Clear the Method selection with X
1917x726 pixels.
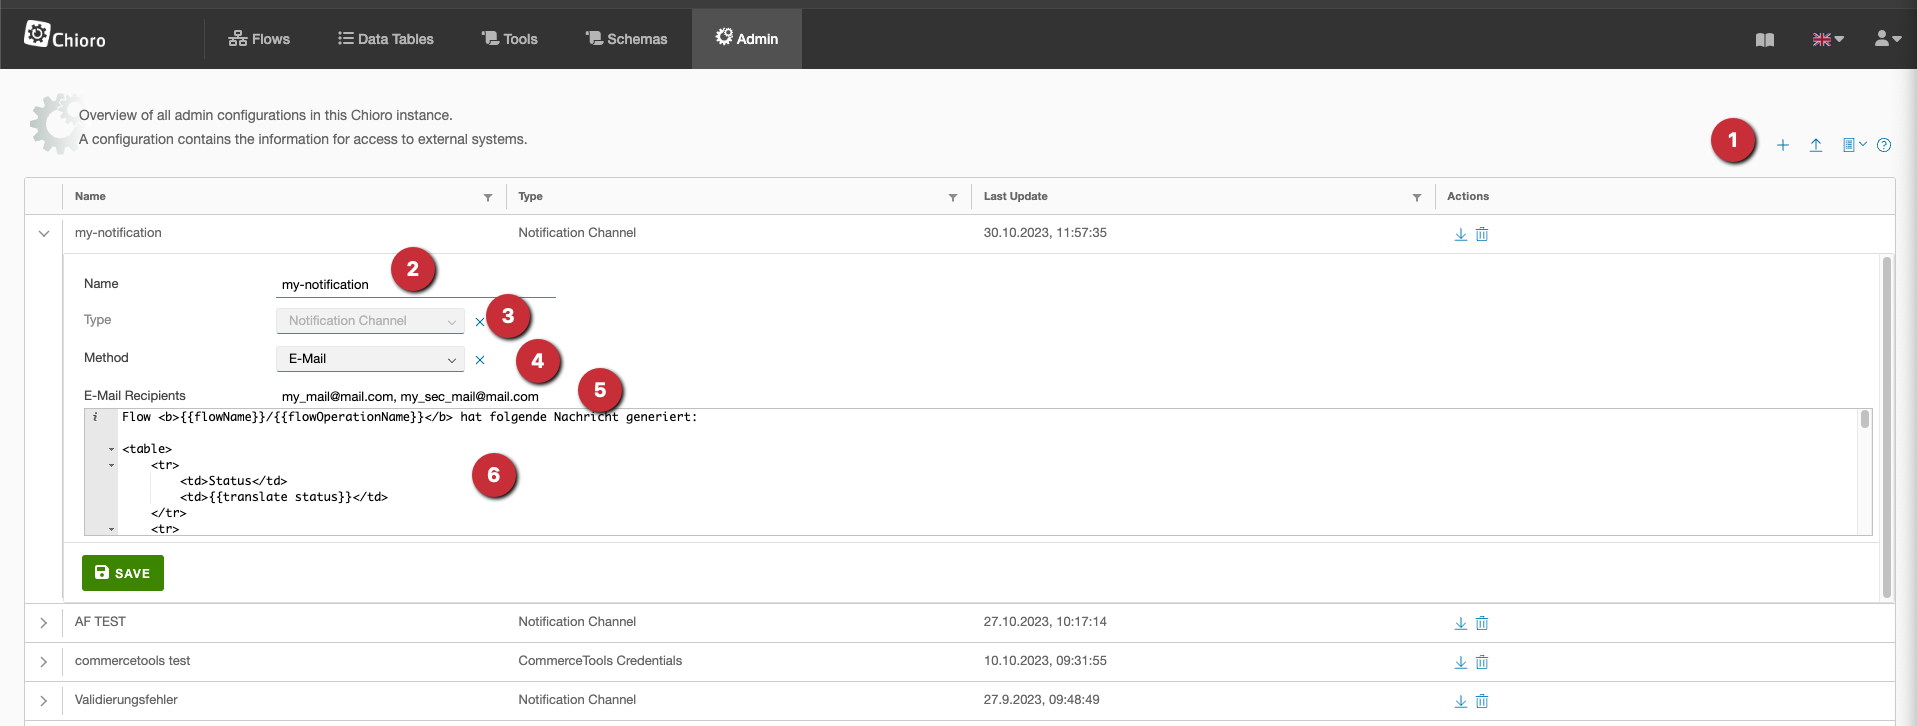pos(480,360)
